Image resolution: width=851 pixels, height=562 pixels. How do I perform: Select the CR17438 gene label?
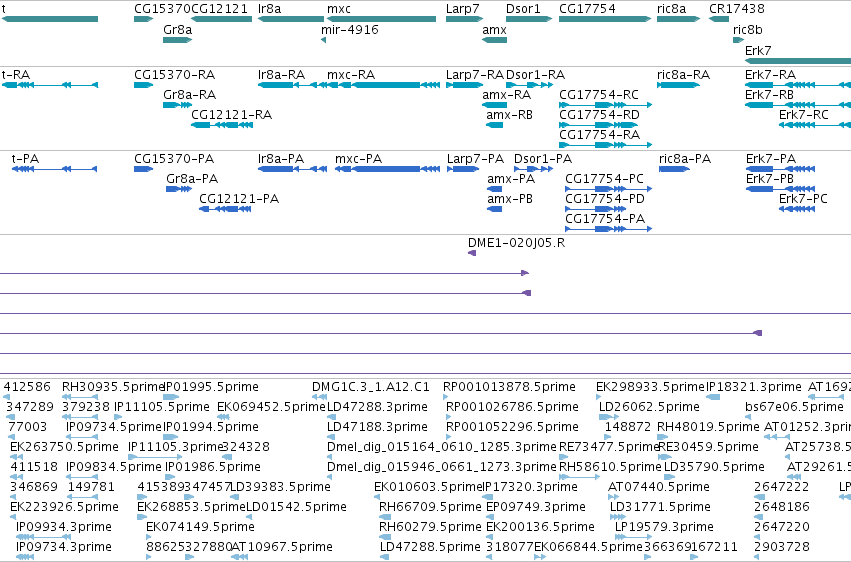(x=736, y=9)
